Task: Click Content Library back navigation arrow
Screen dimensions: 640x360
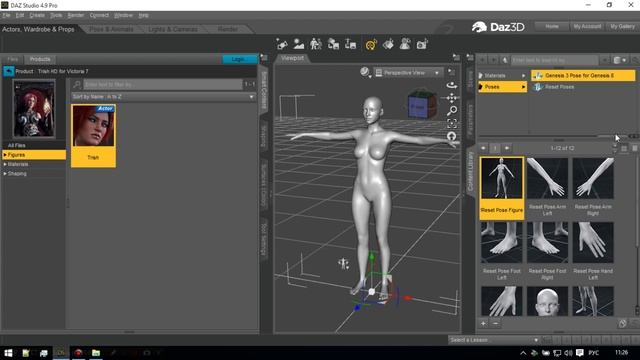Action: pyautogui.click(x=483, y=60)
